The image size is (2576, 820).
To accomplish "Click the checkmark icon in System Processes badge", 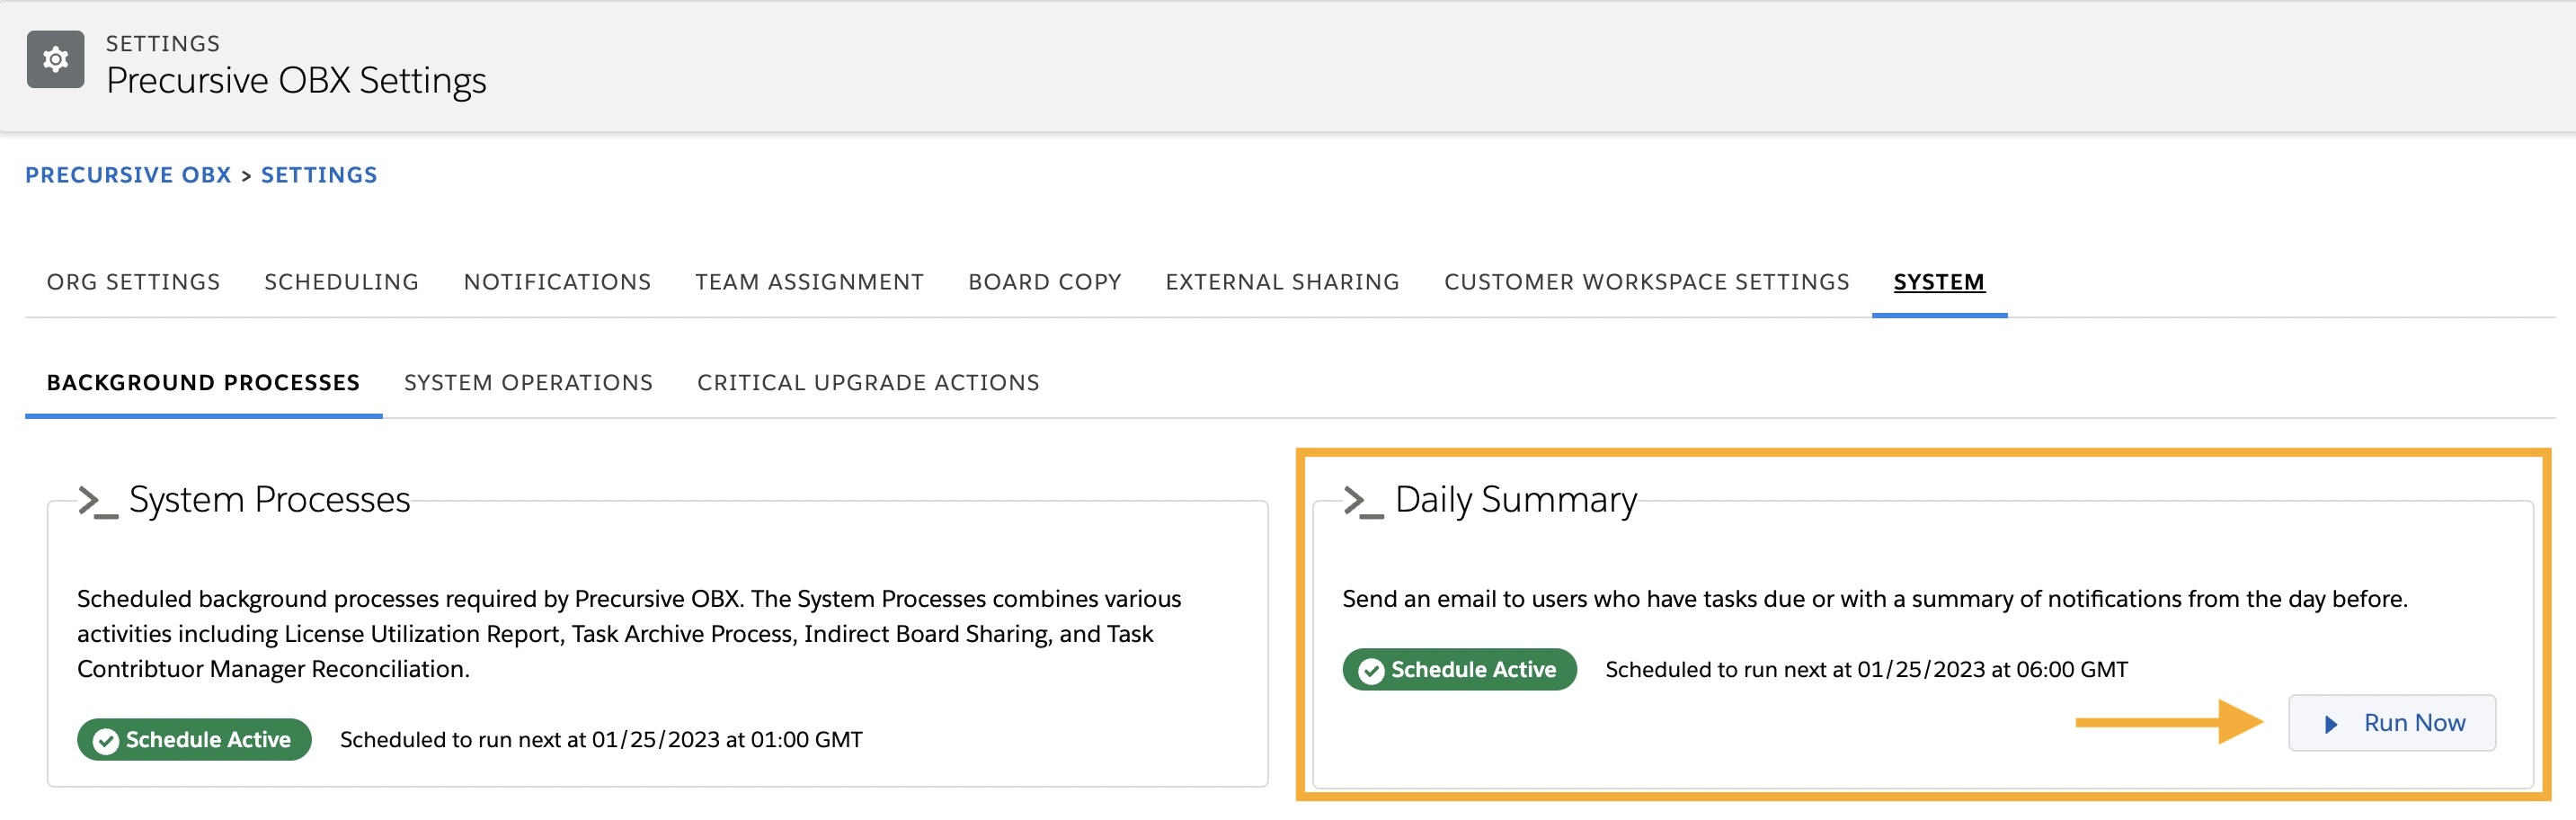I will click(105, 741).
